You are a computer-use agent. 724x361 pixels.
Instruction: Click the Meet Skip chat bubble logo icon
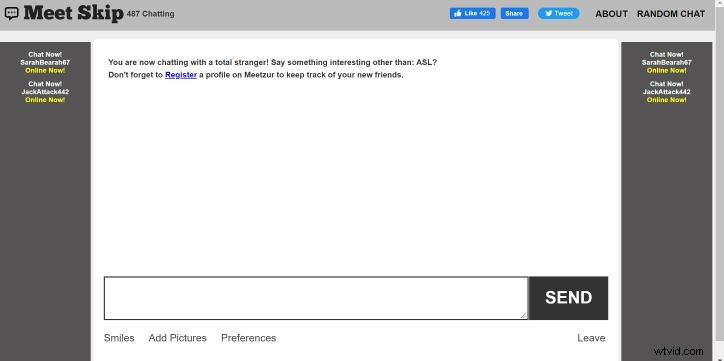[12, 13]
